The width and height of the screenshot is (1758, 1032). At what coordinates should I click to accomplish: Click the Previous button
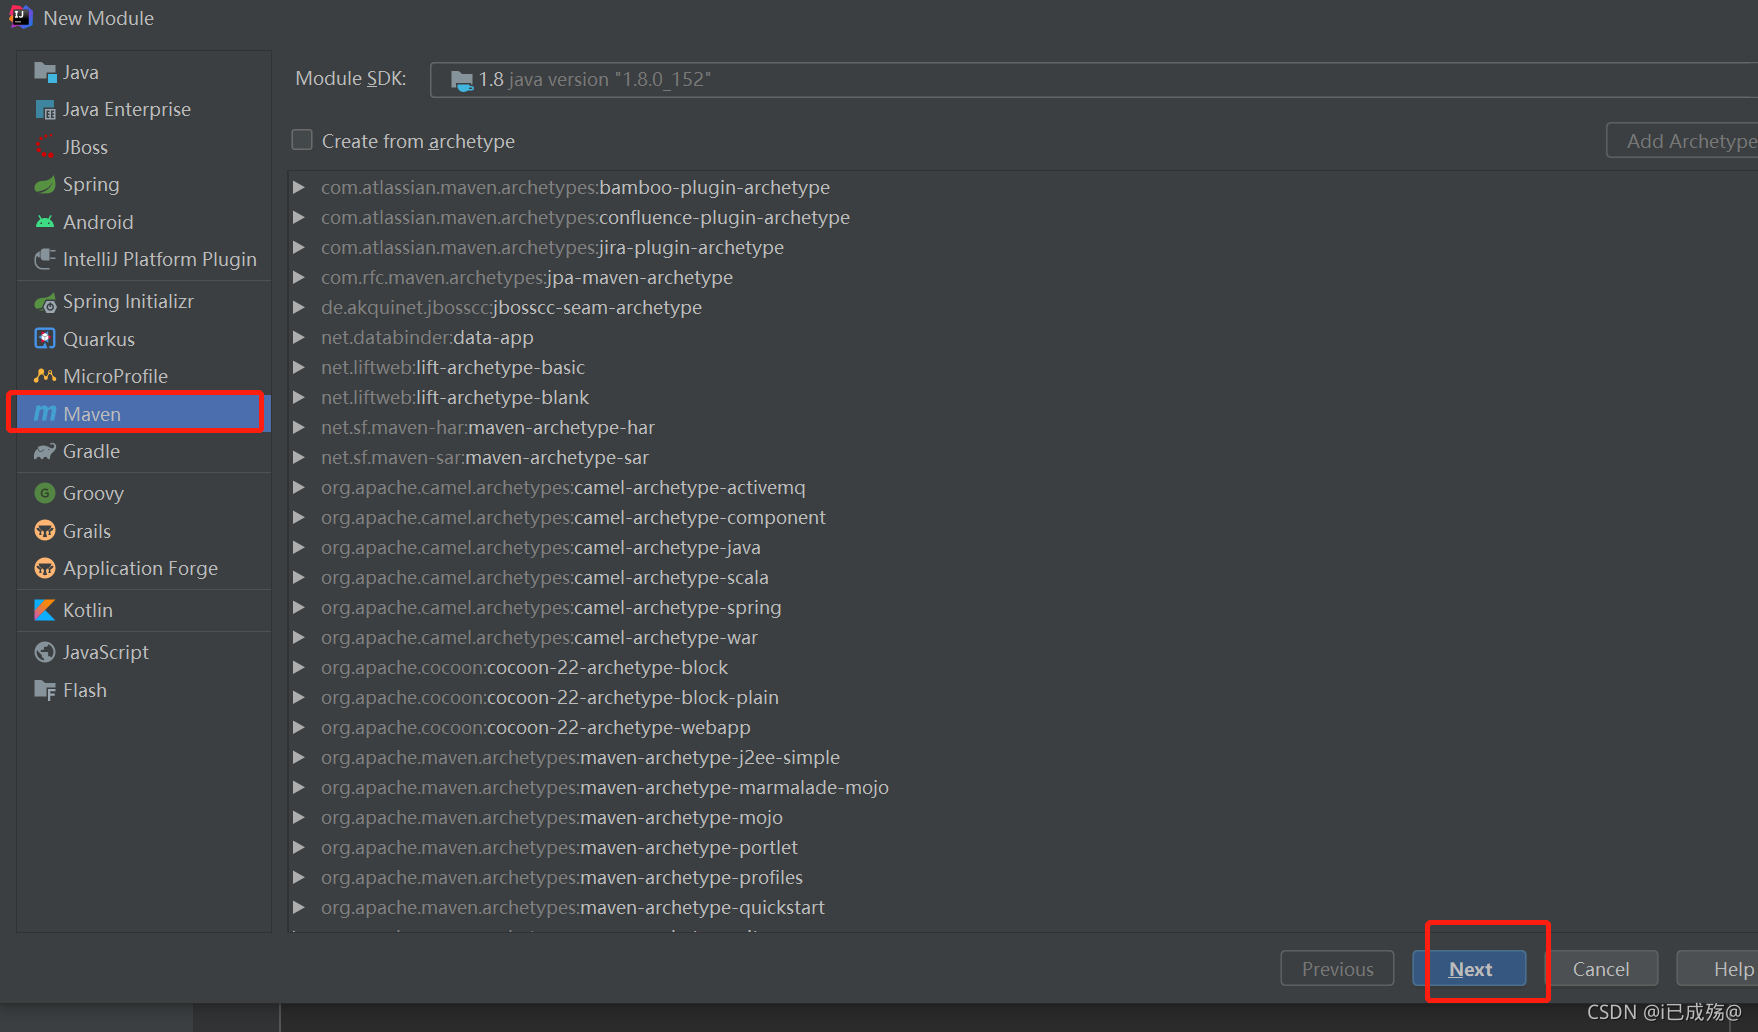[x=1337, y=969]
